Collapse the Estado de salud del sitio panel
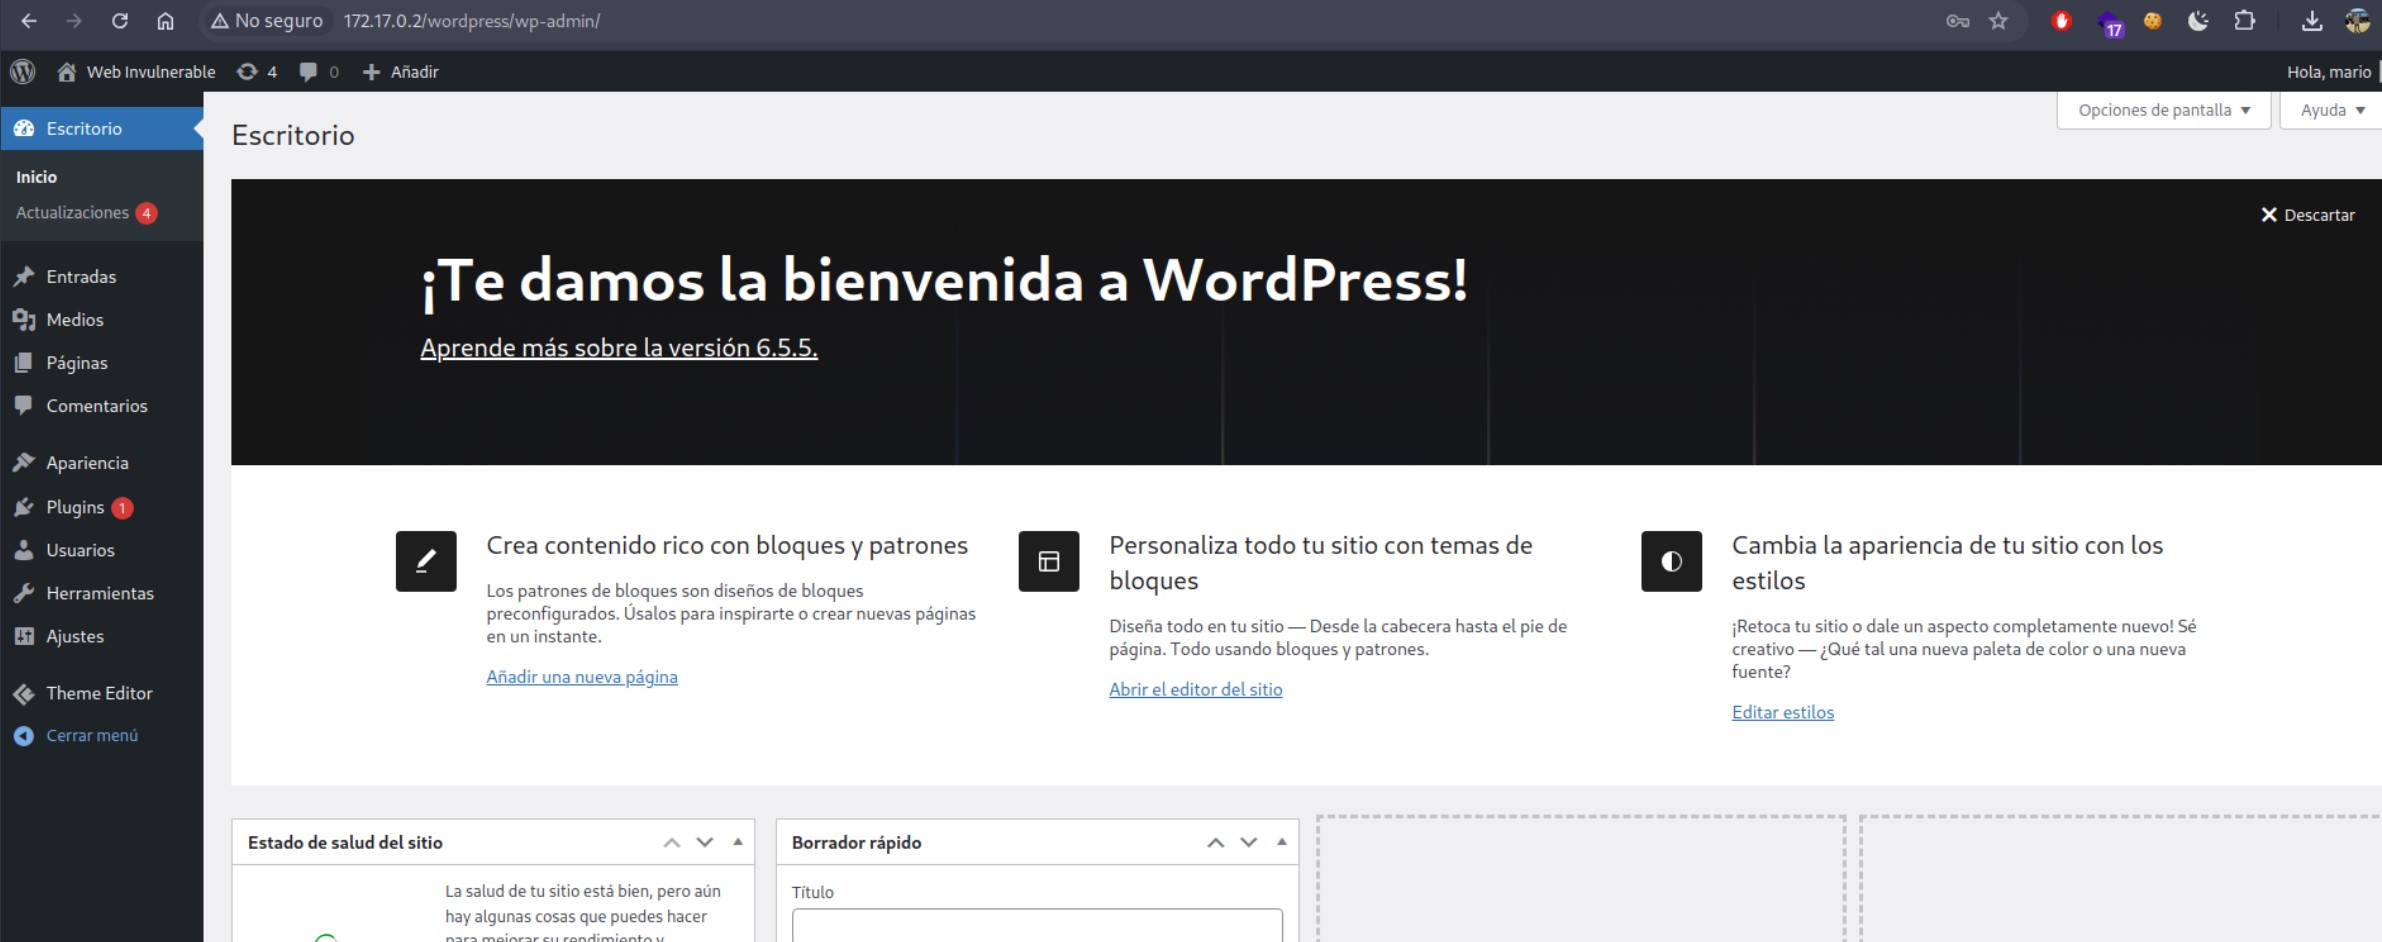The width and height of the screenshot is (2382, 942). pyautogui.click(x=738, y=842)
